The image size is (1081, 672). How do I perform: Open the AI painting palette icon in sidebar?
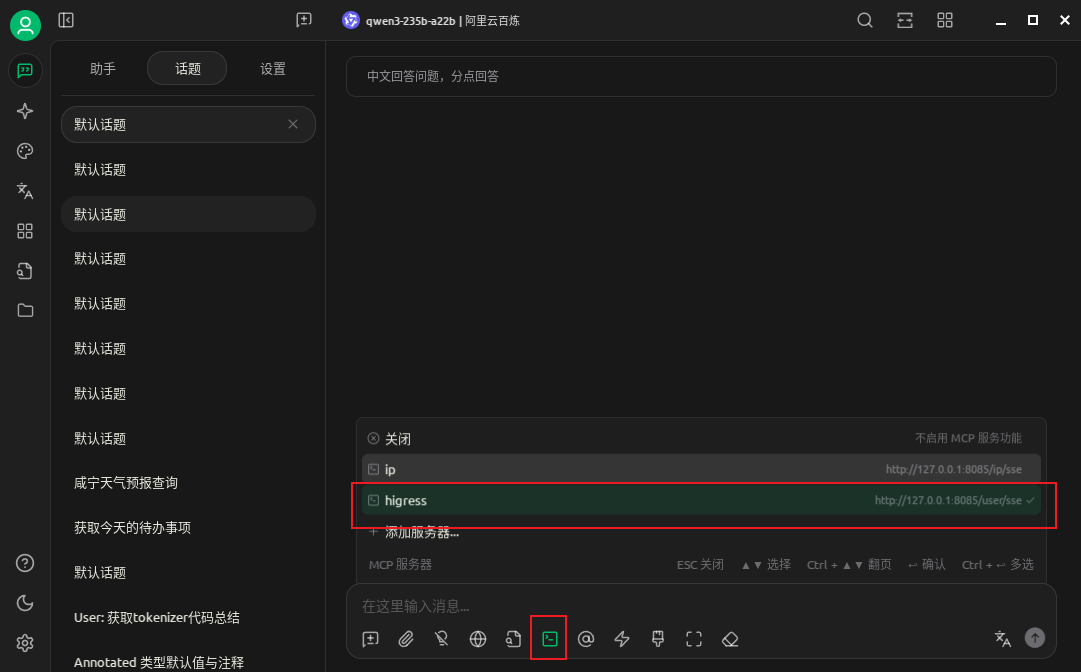[24, 151]
